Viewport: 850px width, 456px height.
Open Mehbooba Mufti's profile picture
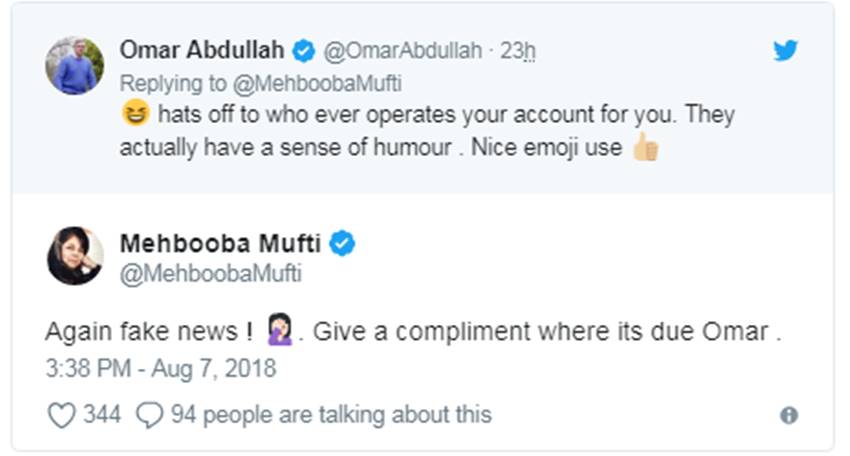(x=75, y=256)
